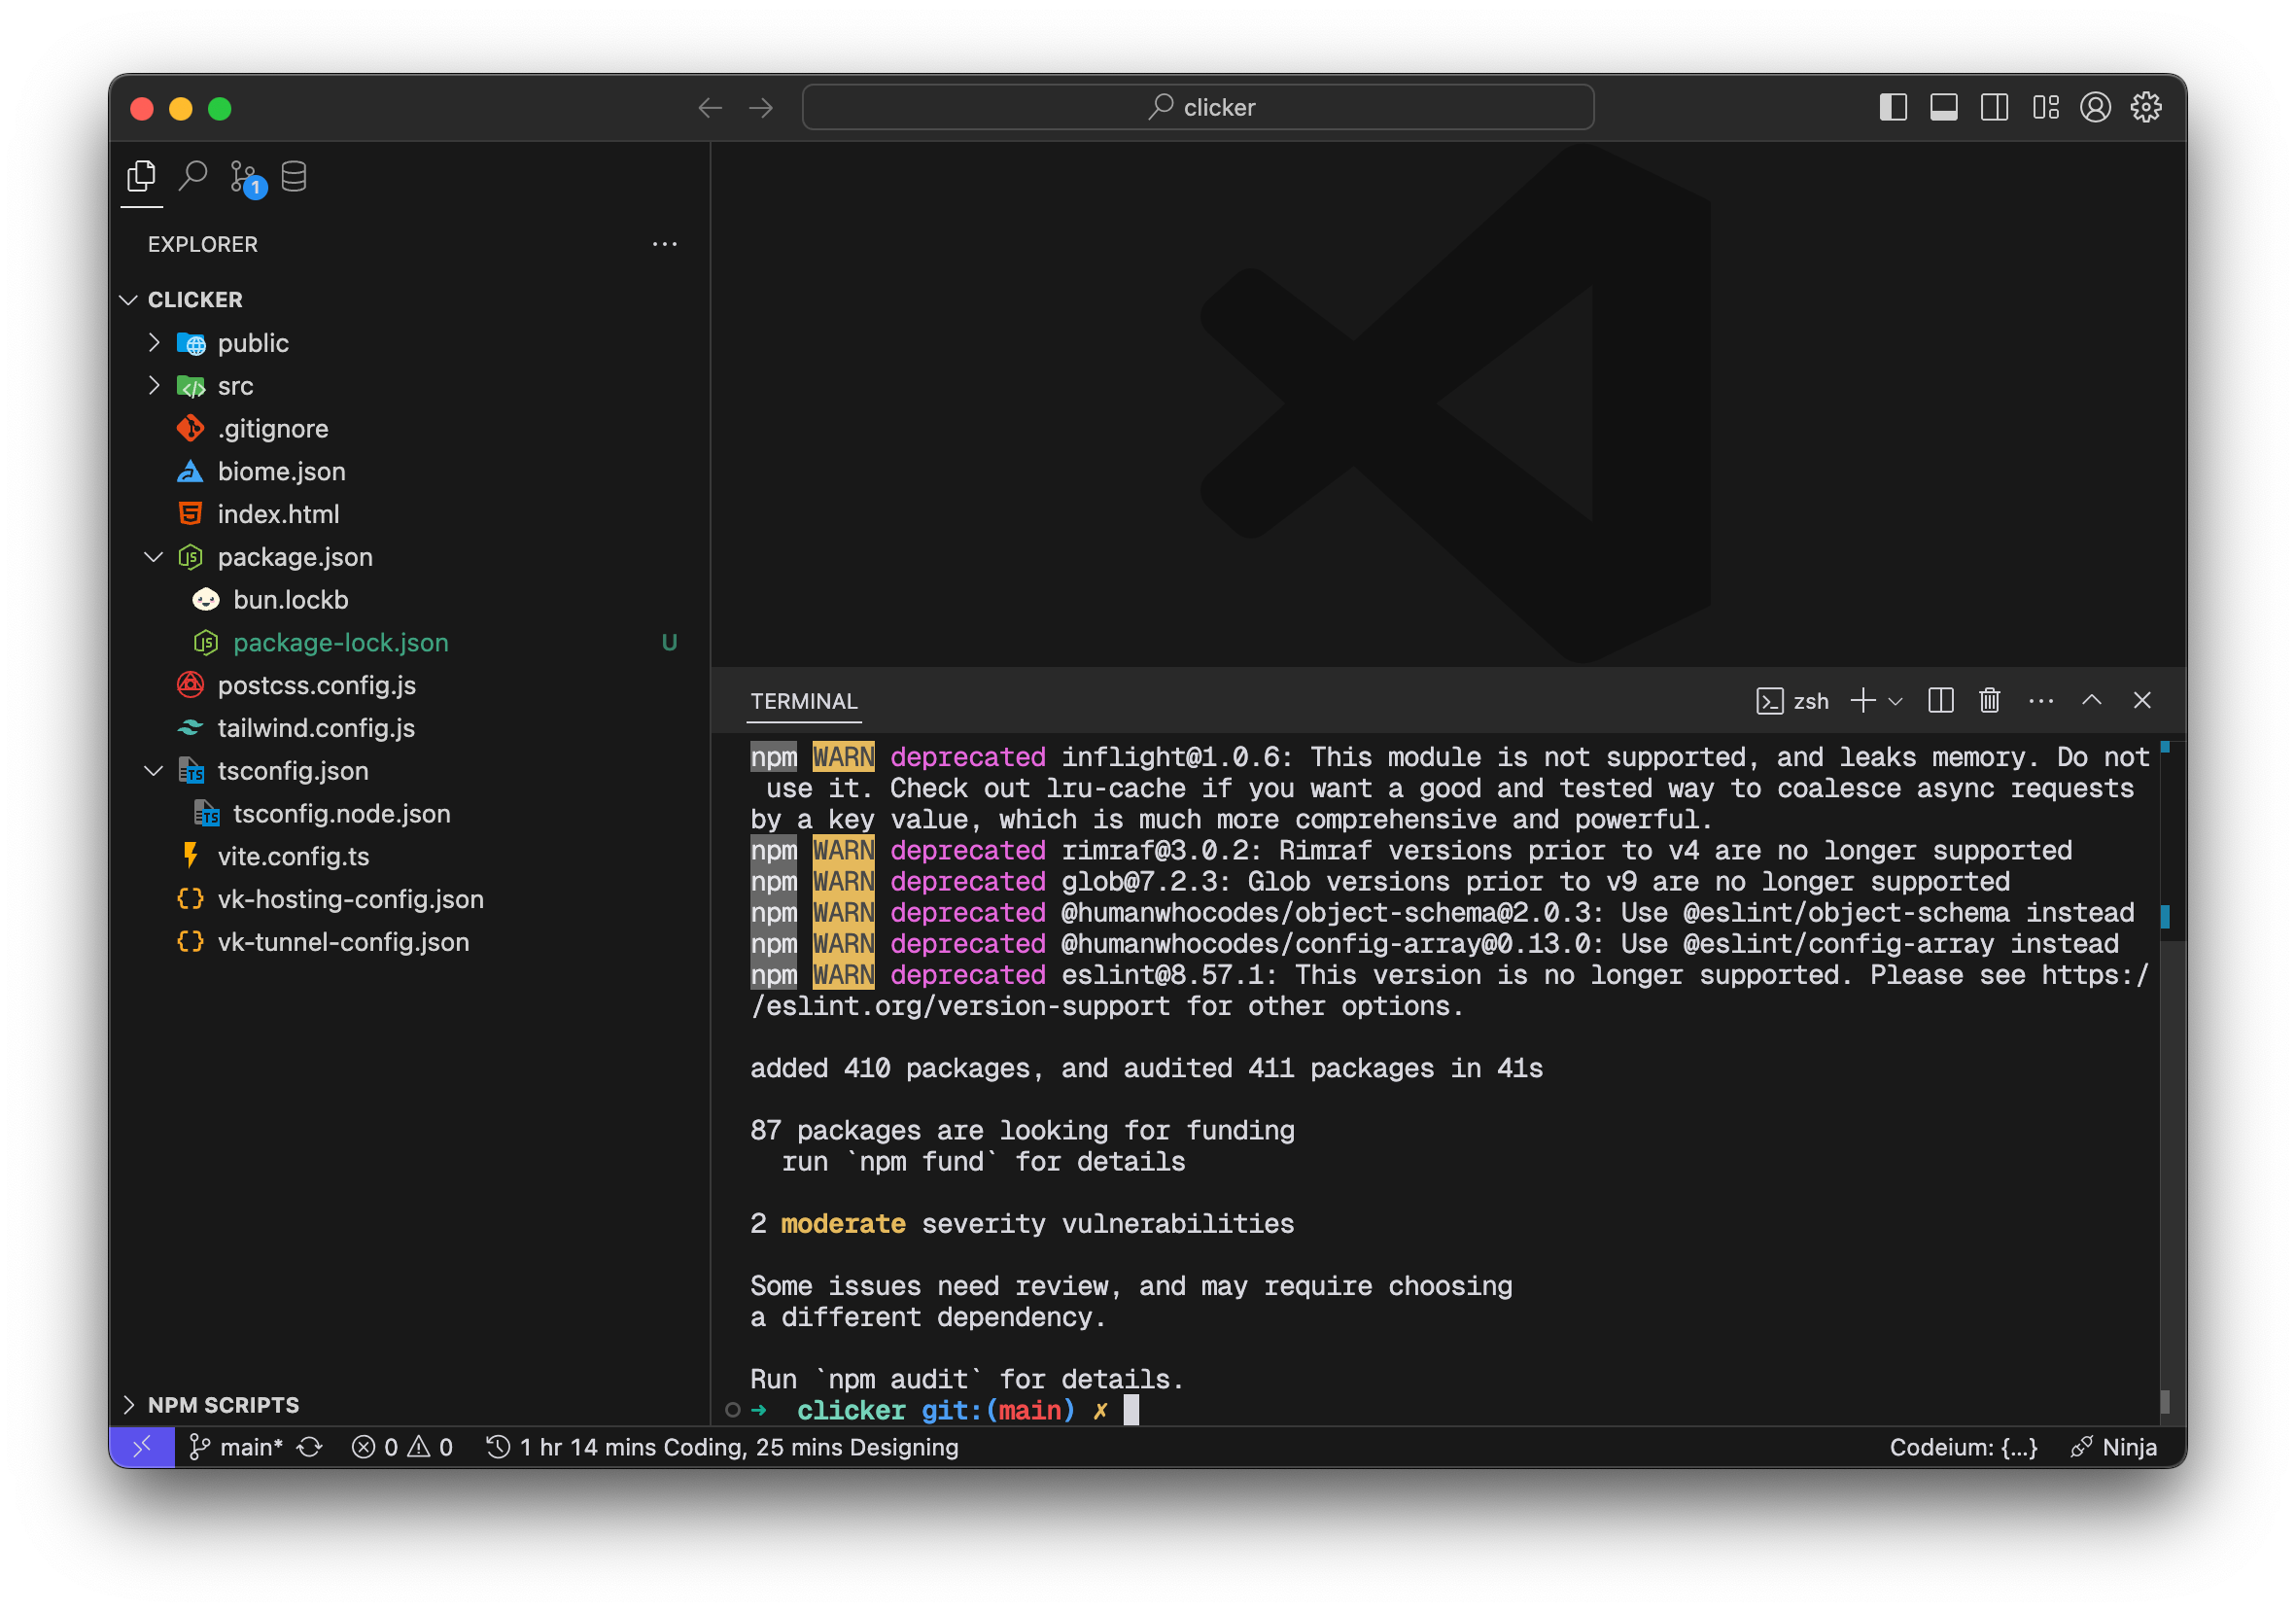
Task: Click the sync changes icon in status bar
Action: coord(310,1447)
